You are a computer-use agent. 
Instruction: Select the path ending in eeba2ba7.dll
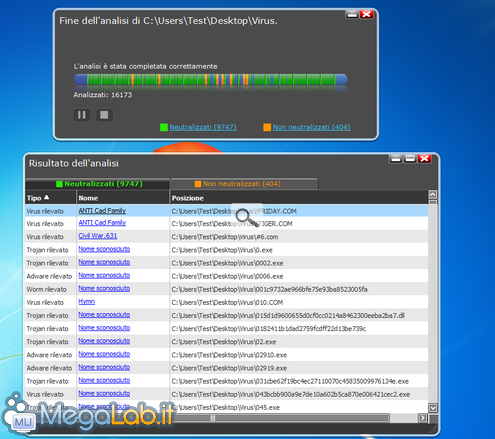pos(288,316)
